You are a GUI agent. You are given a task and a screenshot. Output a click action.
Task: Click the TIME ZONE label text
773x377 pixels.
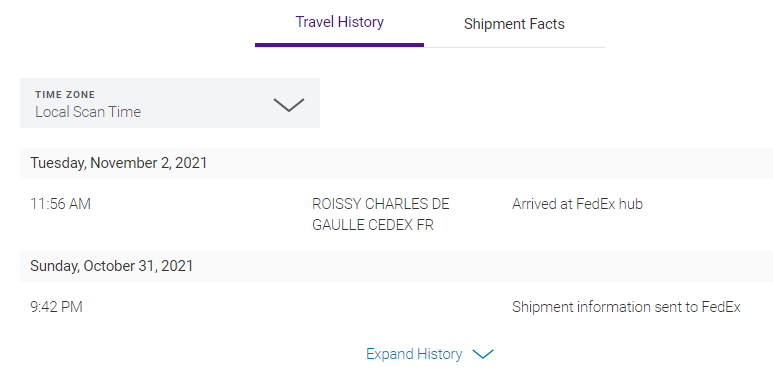click(x=65, y=95)
